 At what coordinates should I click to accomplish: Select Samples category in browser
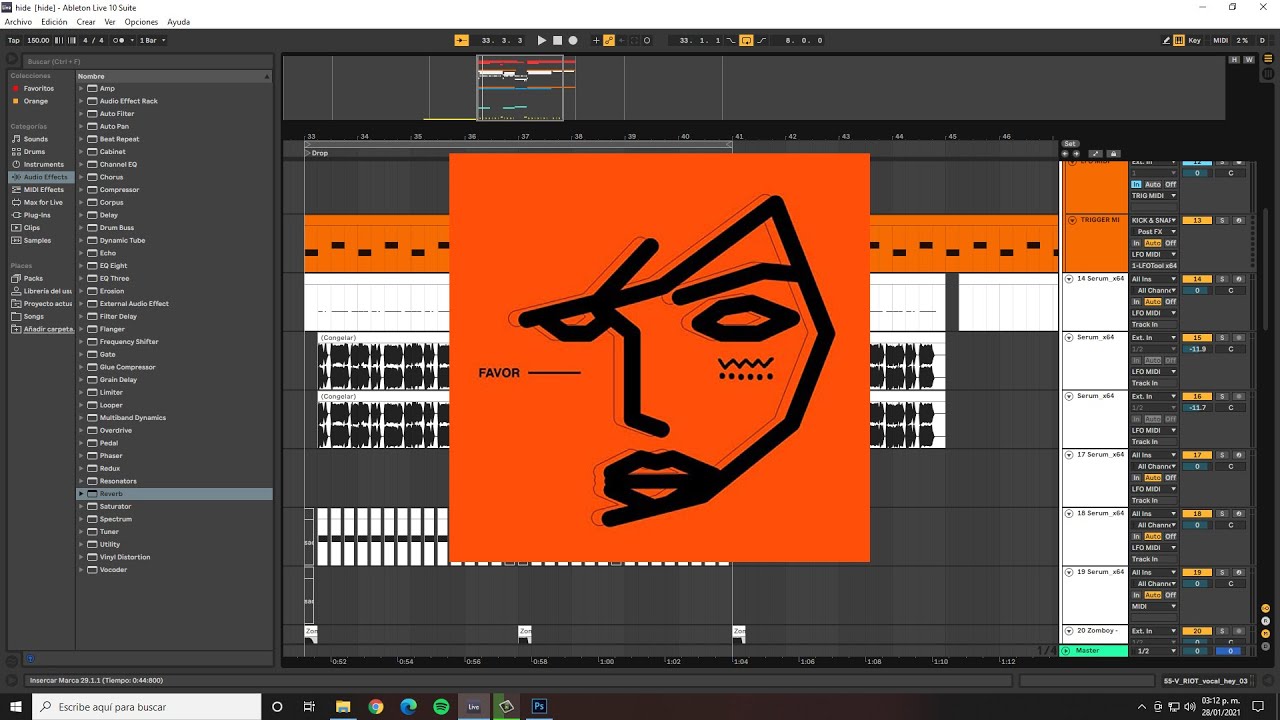coord(37,240)
